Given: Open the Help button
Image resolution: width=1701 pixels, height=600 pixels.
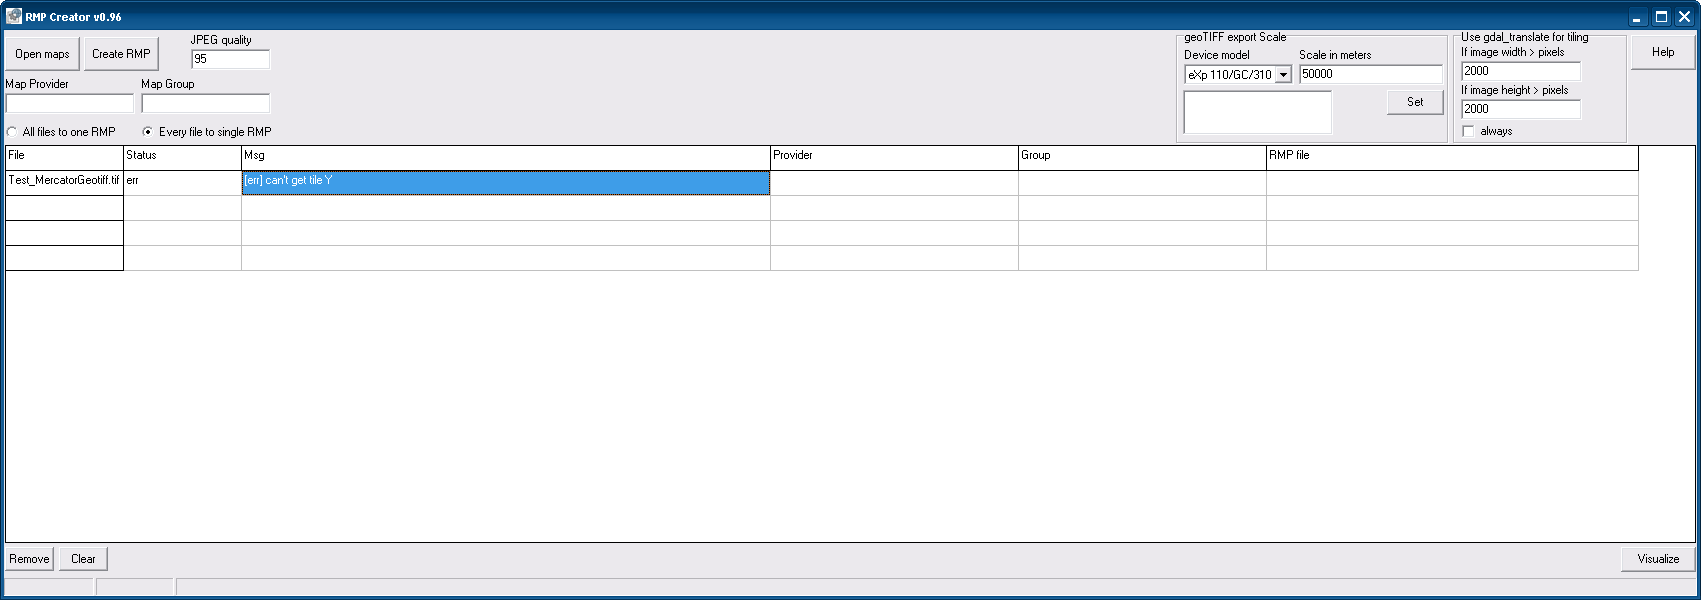Looking at the screenshot, I should tap(1662, 52).
